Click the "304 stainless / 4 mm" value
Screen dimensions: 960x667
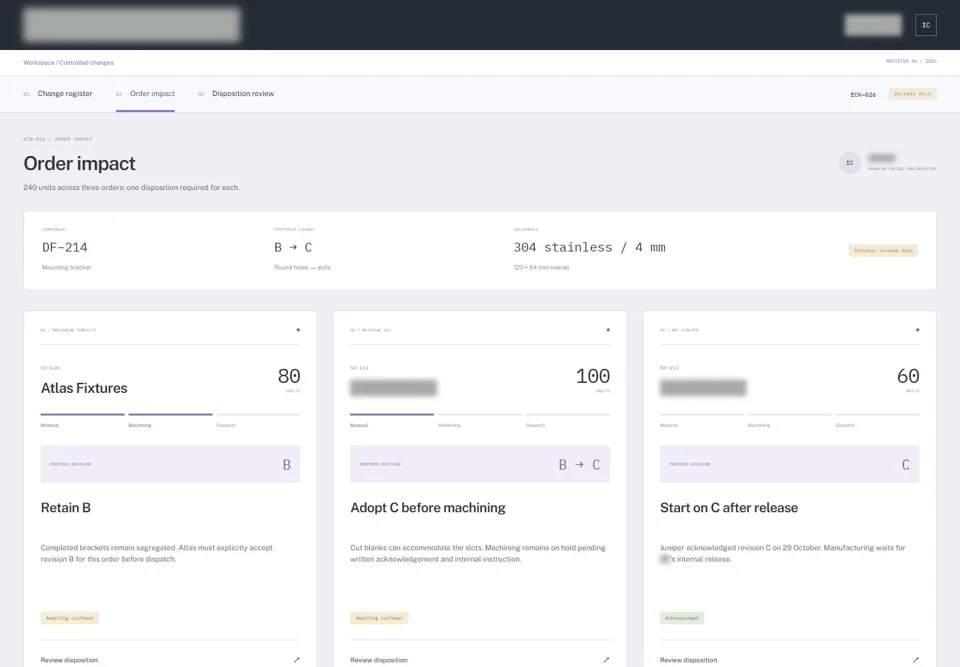tap(589, 247)
